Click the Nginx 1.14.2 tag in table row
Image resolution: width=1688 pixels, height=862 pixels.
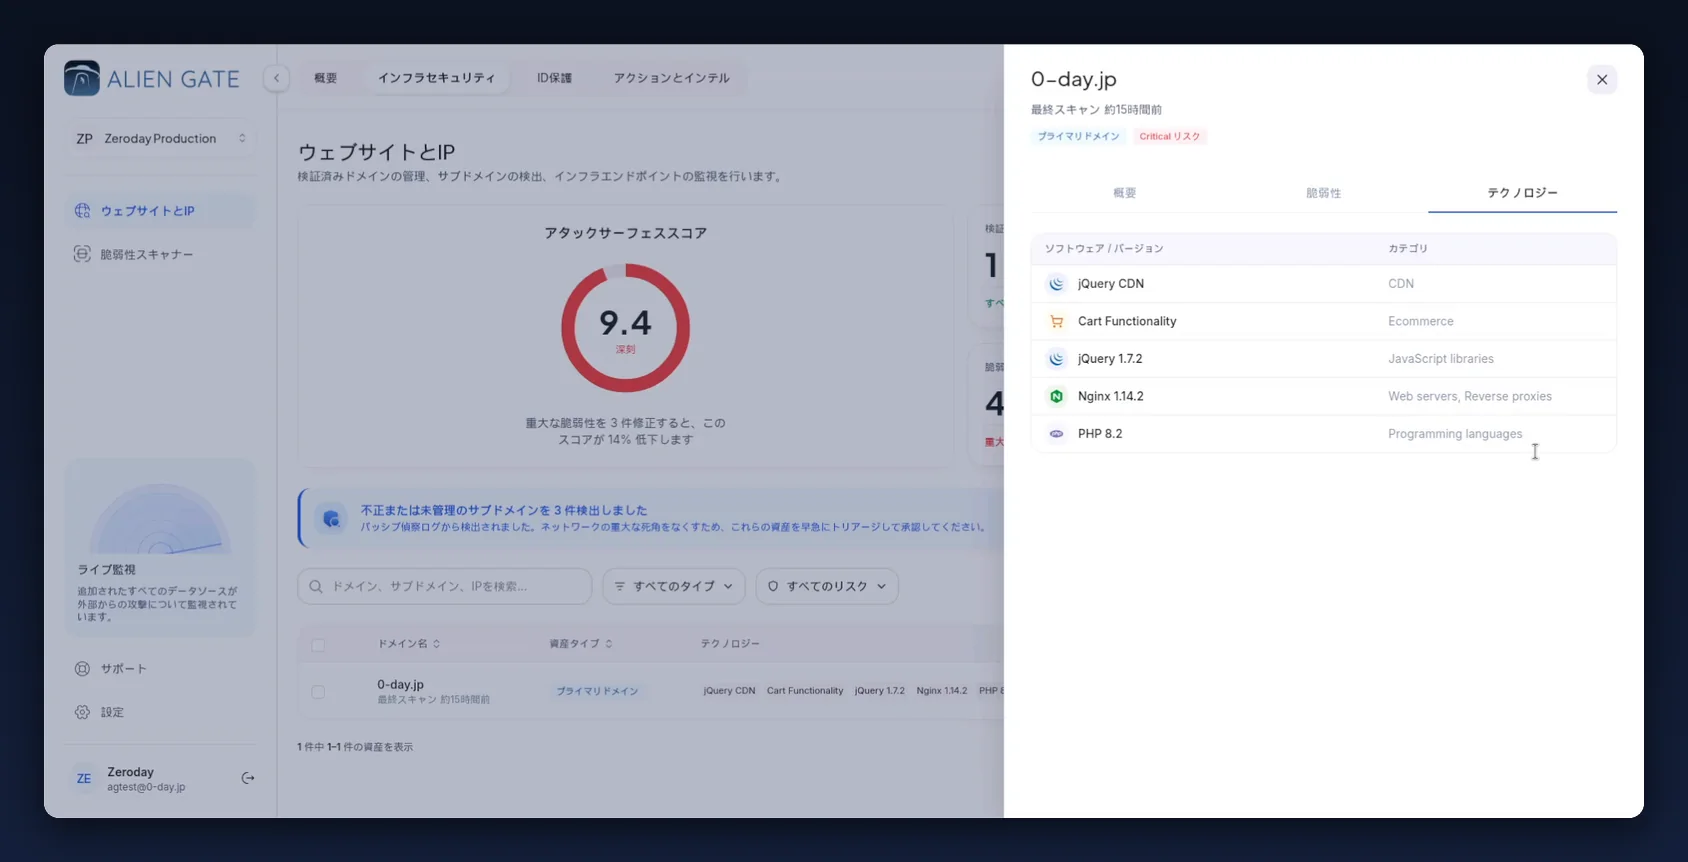point(941,691)
